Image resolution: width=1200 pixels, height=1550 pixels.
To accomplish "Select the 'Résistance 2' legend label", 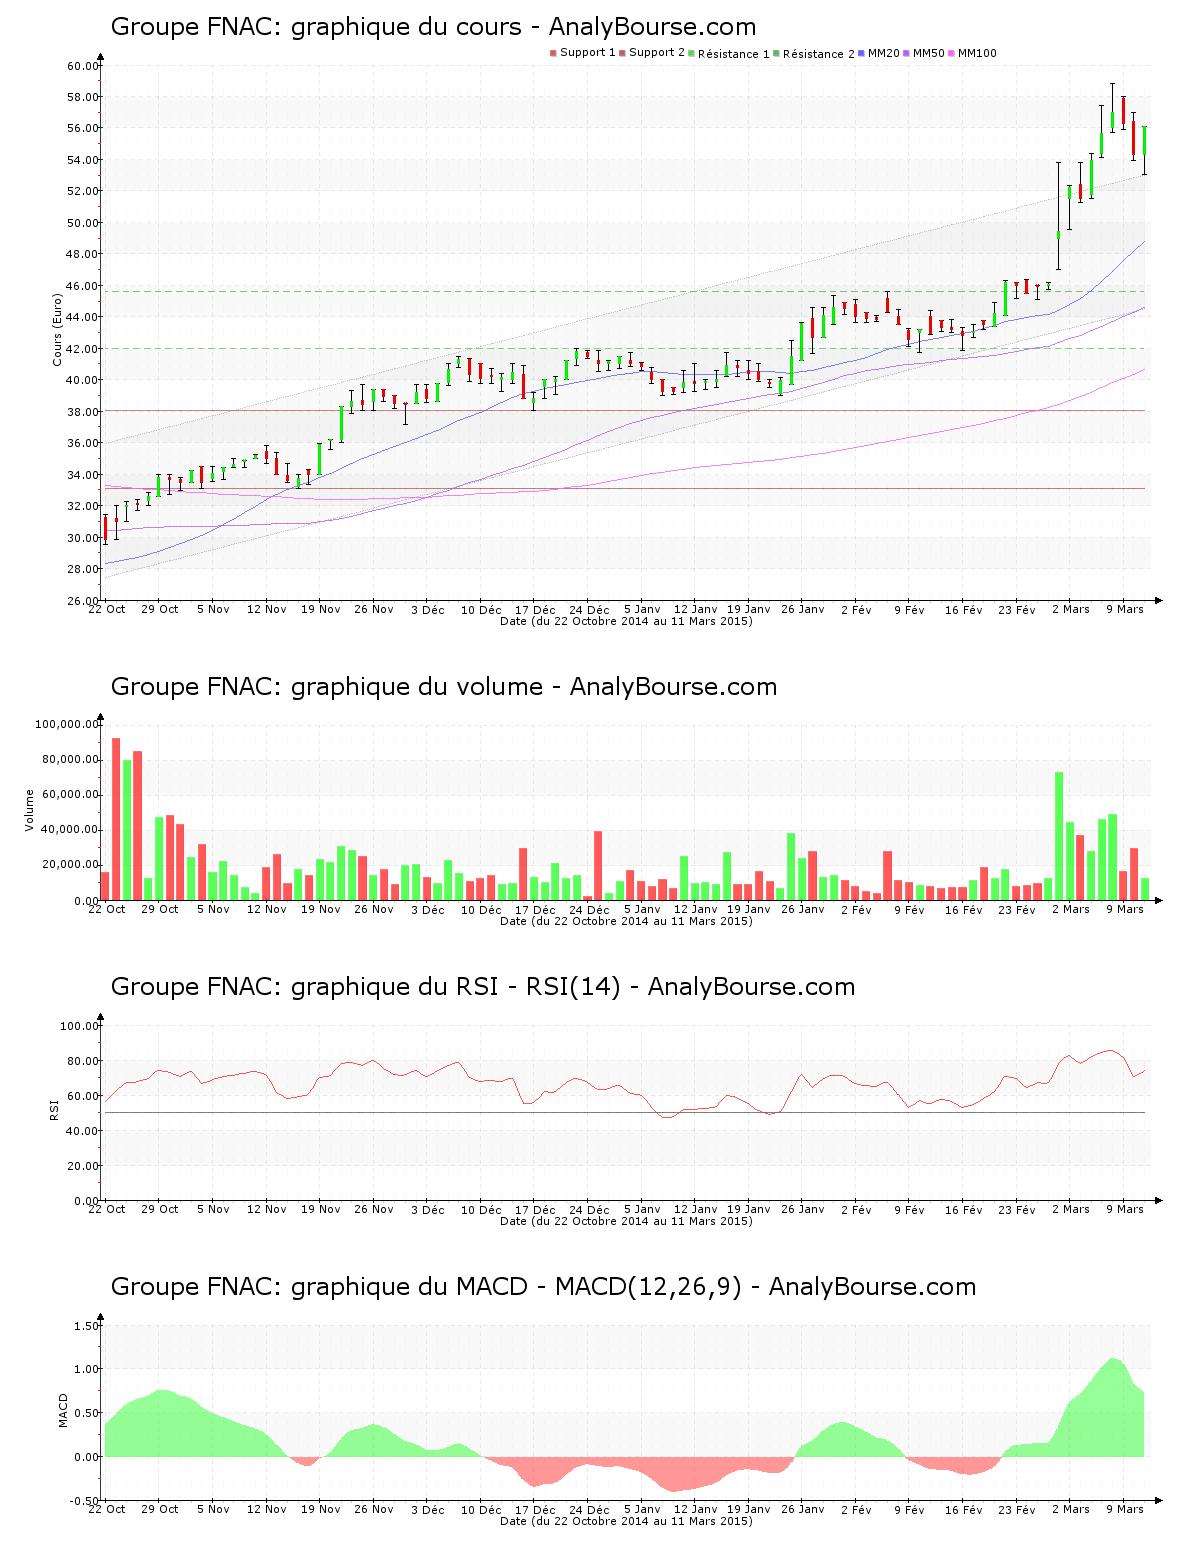I will (819, 54).
